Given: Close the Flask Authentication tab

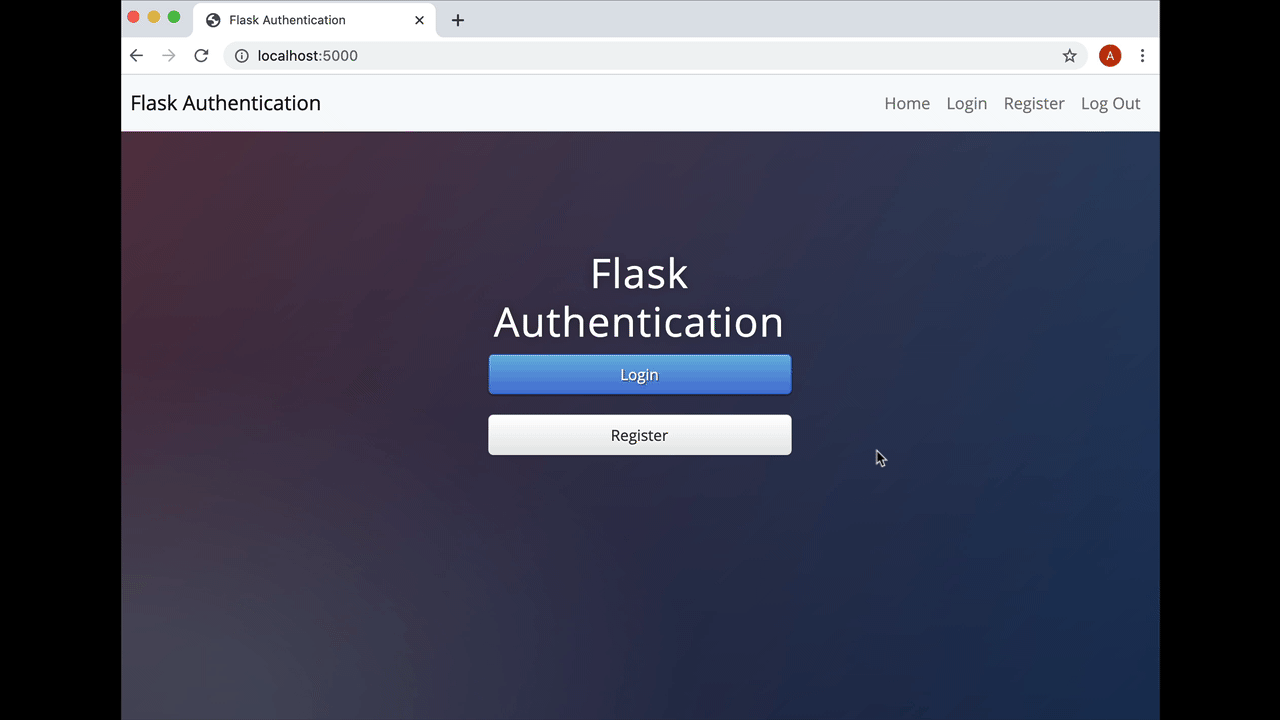Looking at the screenshot, I should point(419,20).
